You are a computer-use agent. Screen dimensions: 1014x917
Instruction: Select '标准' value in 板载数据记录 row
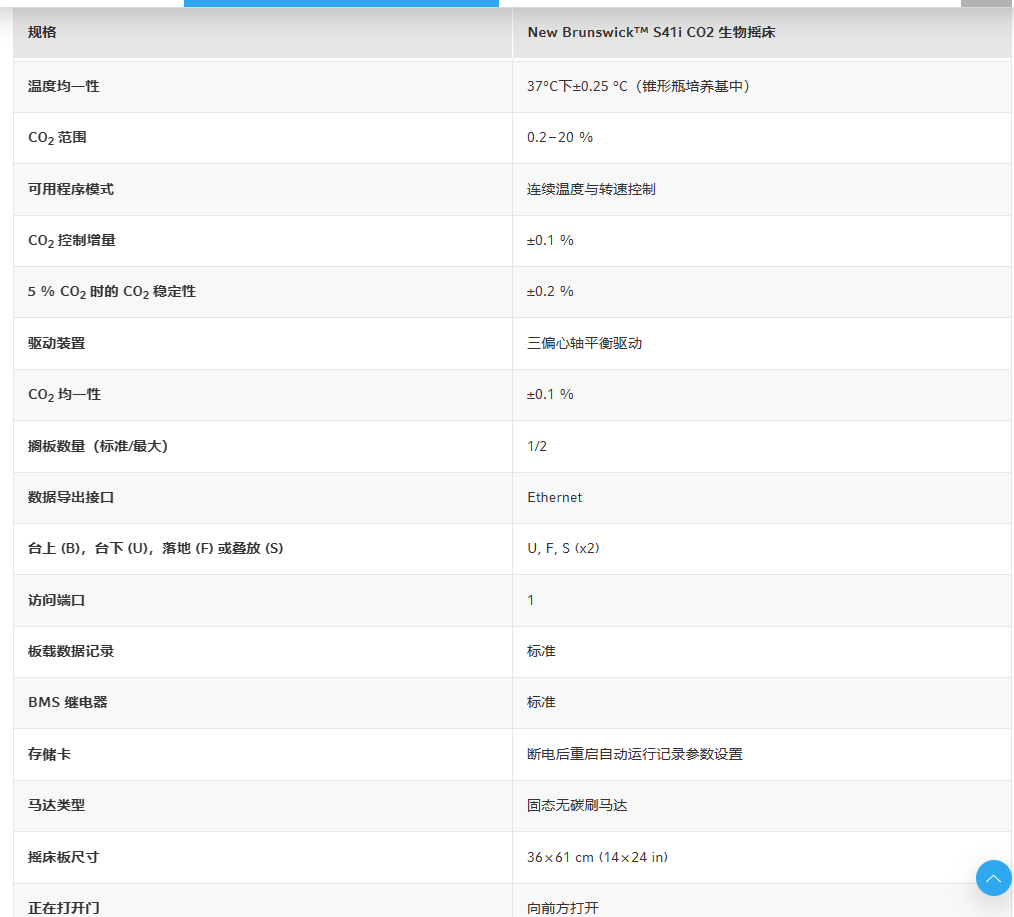pyautogui.click(x=541, y=651)
